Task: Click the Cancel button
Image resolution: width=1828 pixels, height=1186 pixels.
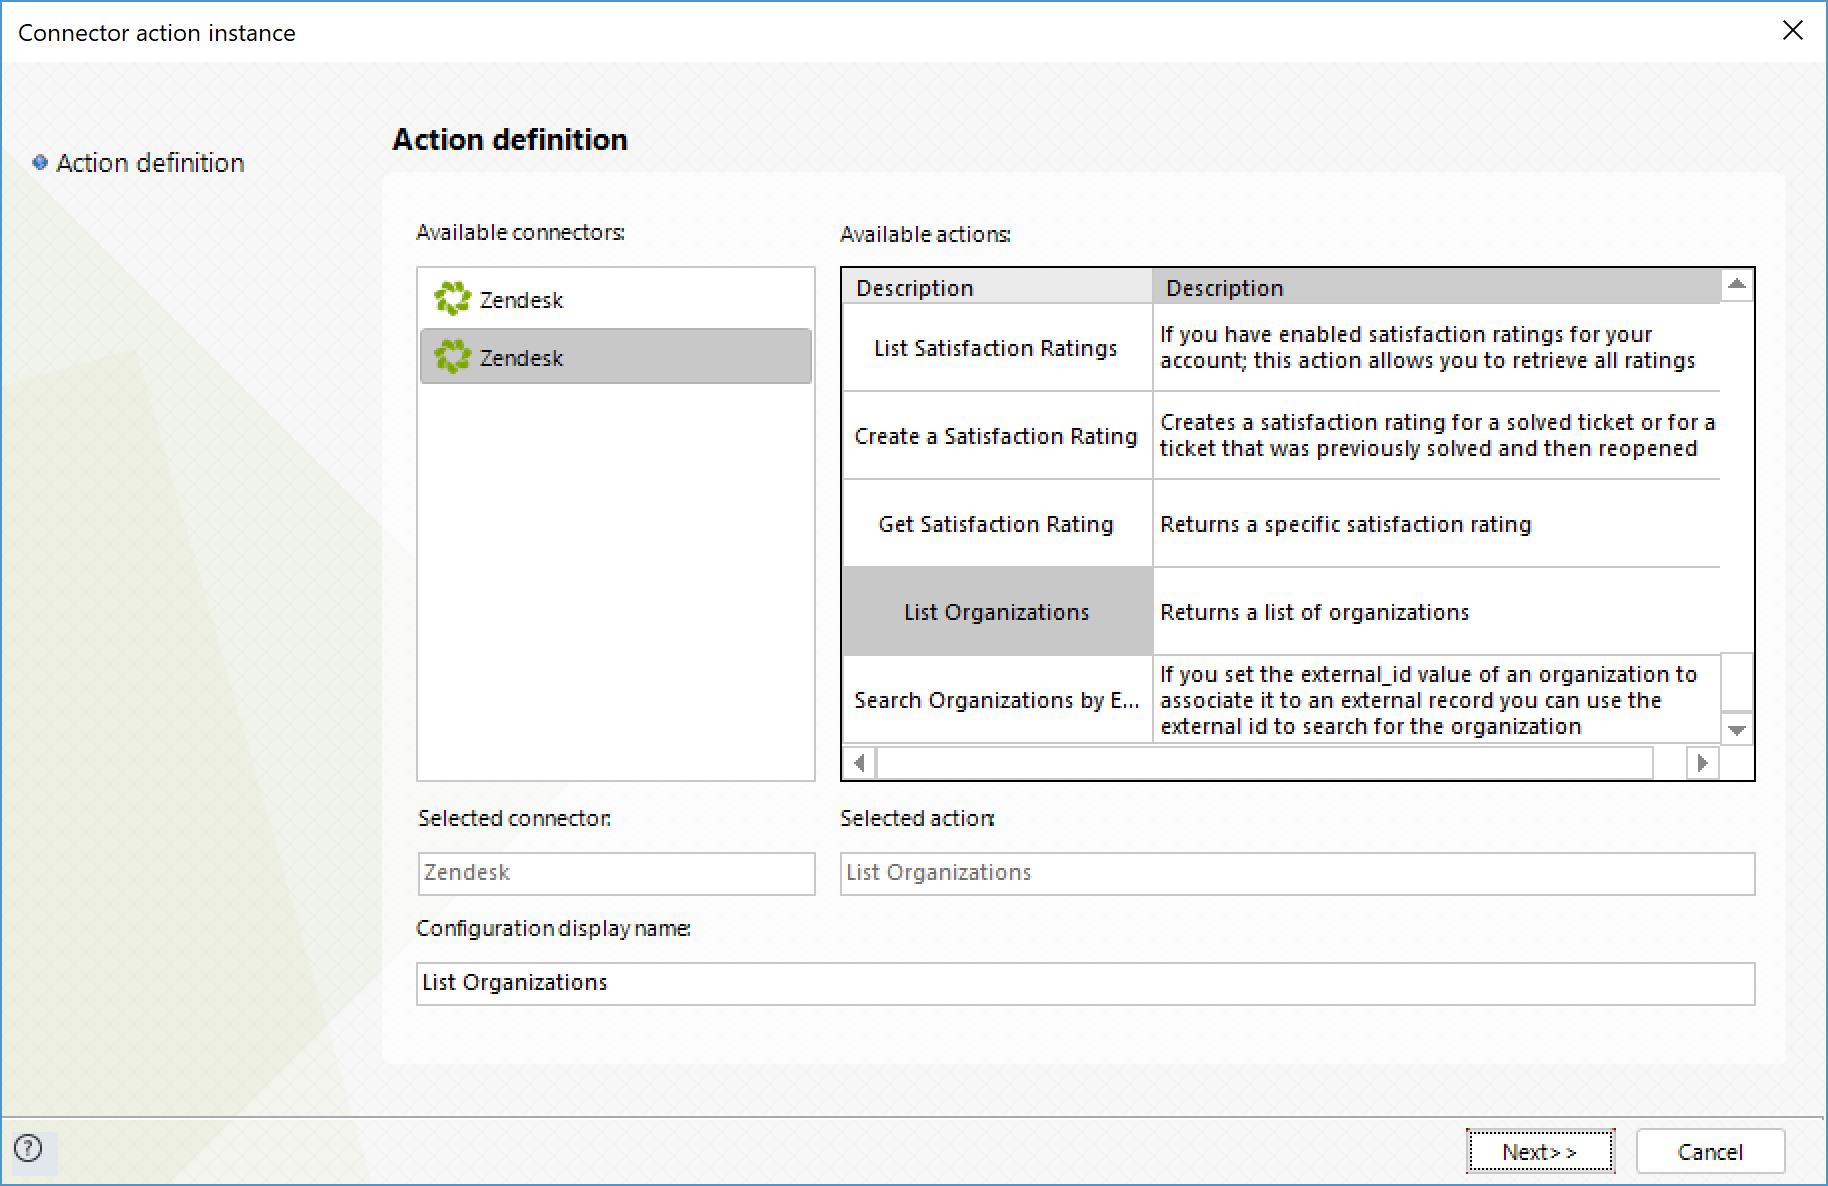Action: pos(1710,1152)
